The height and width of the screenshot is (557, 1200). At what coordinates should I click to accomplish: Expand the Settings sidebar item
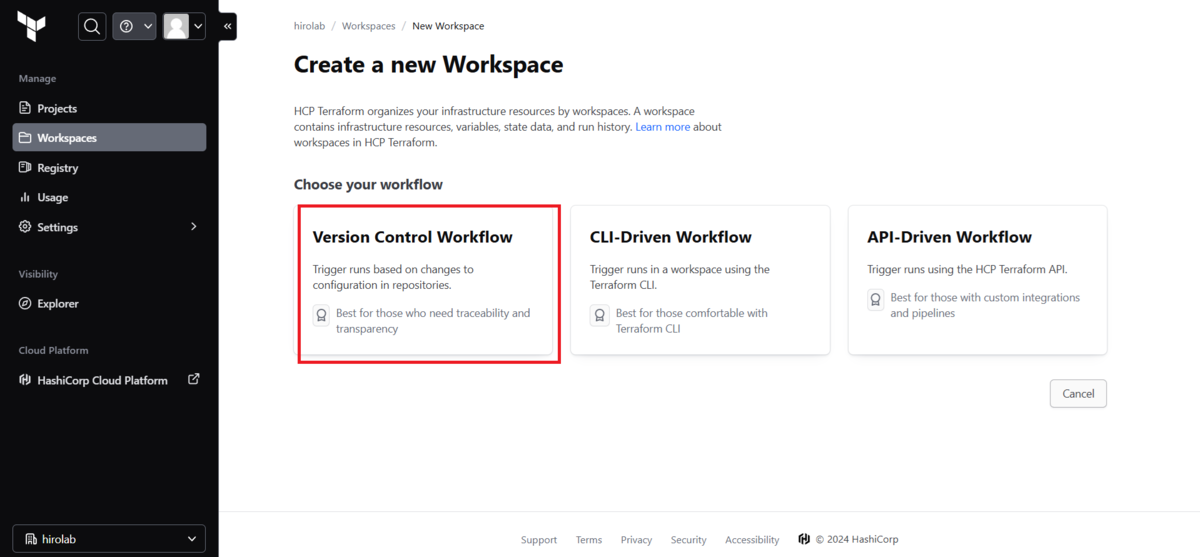[109, 227]
